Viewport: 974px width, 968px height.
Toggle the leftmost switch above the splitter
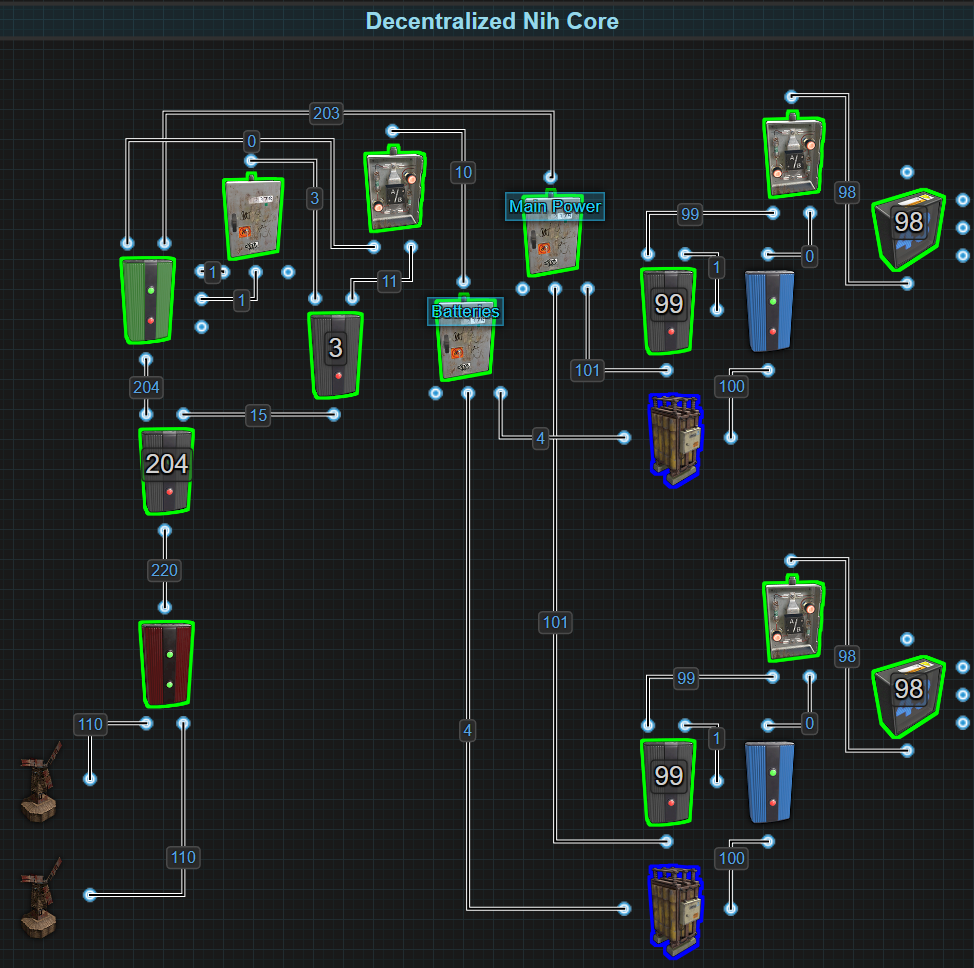(x=252, y=218)
